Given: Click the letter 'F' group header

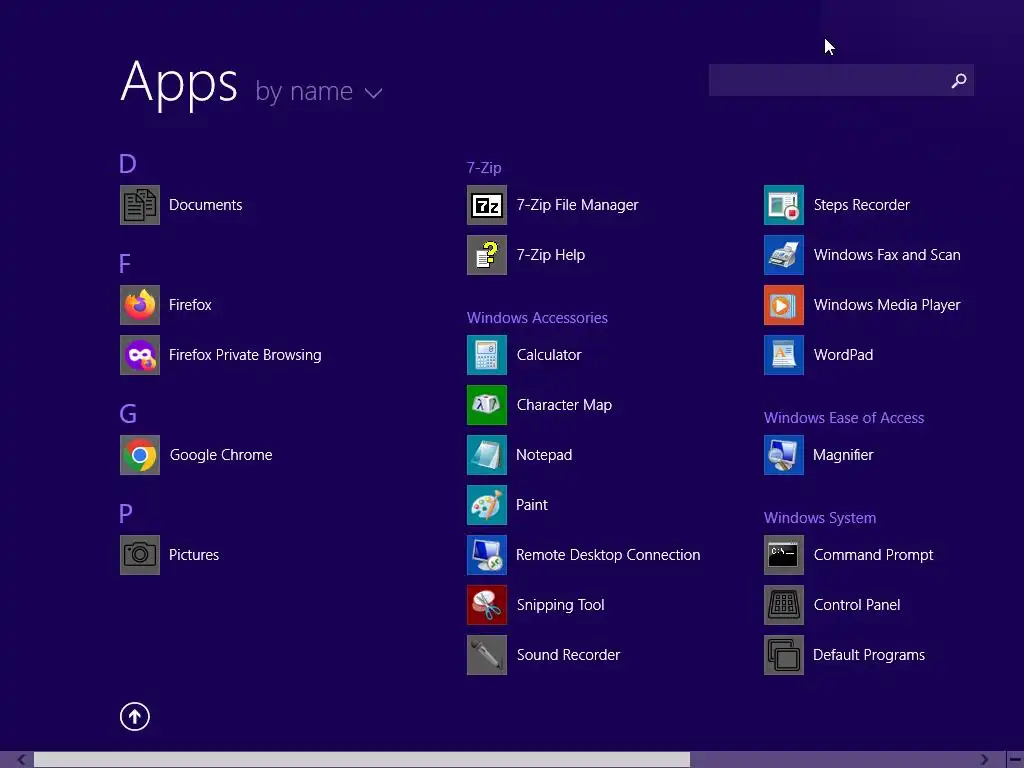Looking at the screenshot, I should [x=125, y=264].
